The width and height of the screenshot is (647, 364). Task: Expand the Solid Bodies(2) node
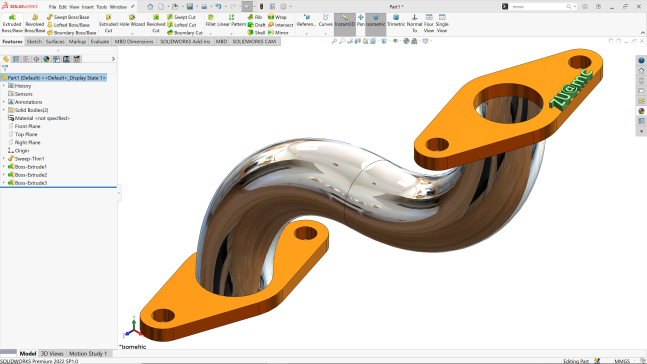(x=4, y=110)
